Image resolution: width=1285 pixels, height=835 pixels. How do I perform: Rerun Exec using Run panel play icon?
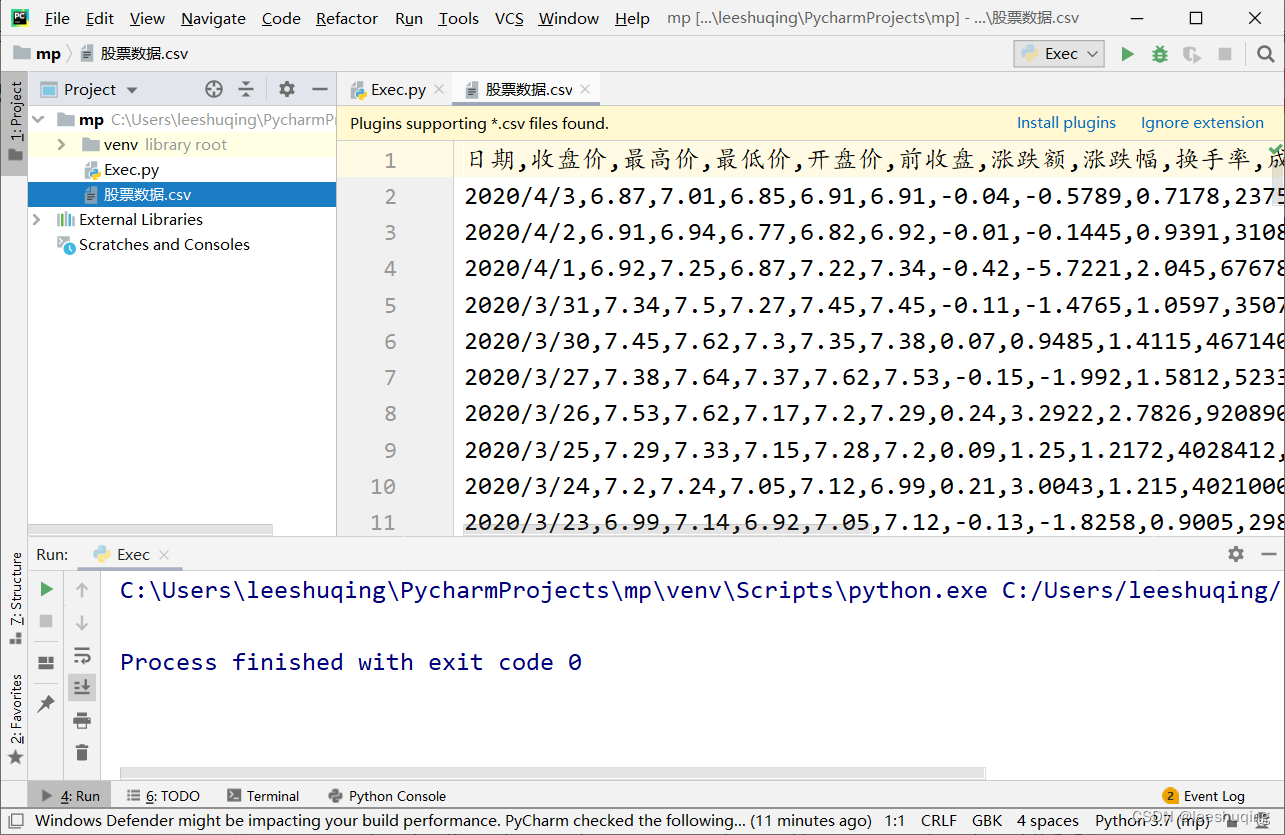(46, 589)
